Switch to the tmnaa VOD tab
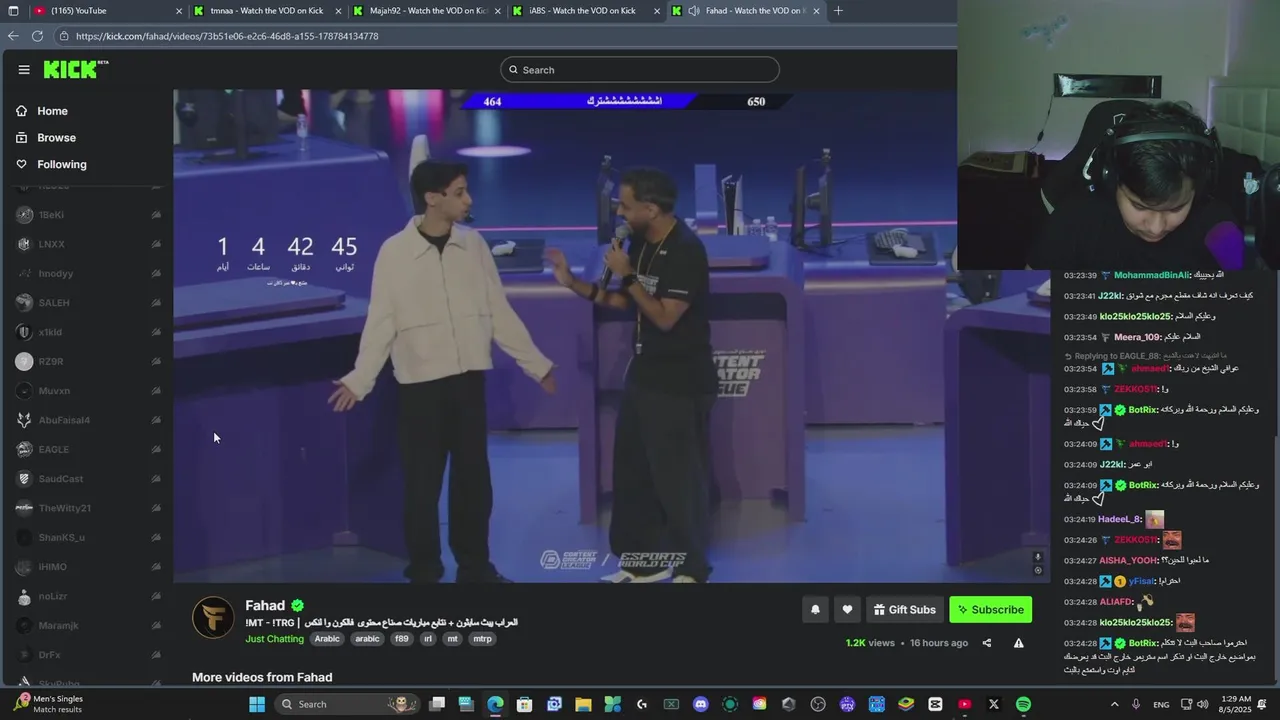The image size is (1280, 720). [267, 11]
